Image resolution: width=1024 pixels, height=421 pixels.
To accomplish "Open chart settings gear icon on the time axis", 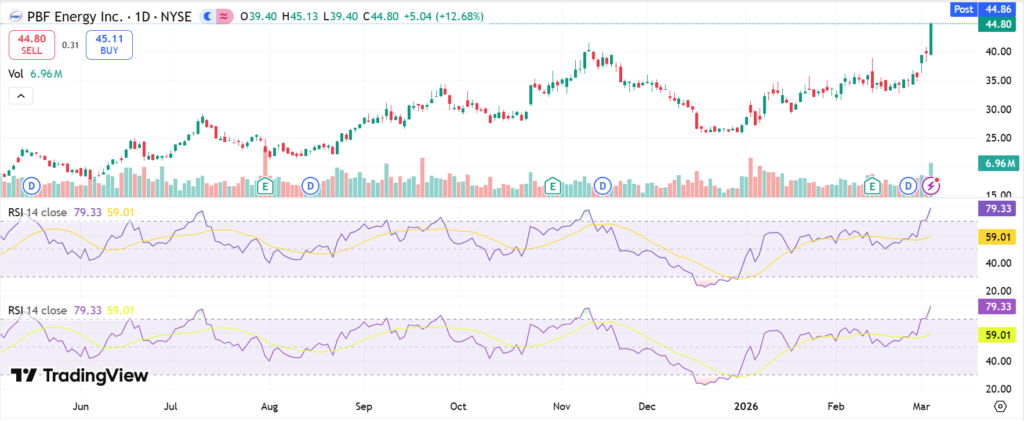I will (x=1000, y=406).
